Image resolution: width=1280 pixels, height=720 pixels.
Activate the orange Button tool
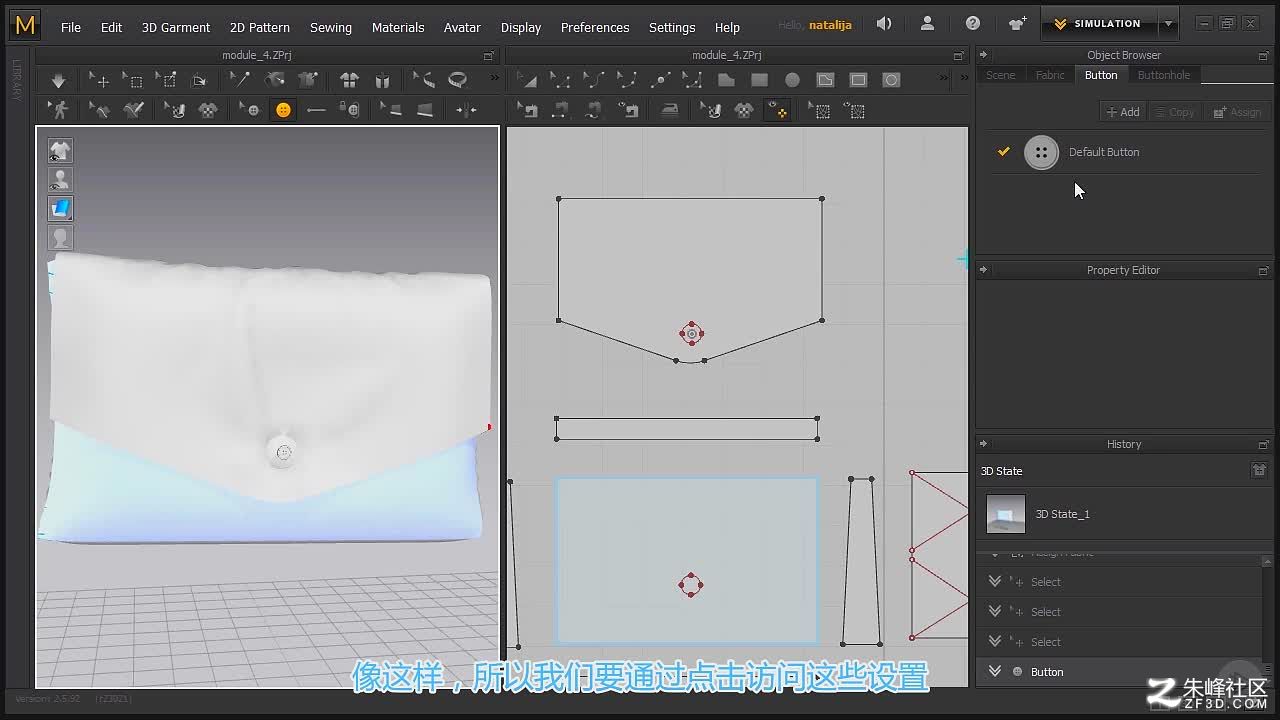coord(284,110)
